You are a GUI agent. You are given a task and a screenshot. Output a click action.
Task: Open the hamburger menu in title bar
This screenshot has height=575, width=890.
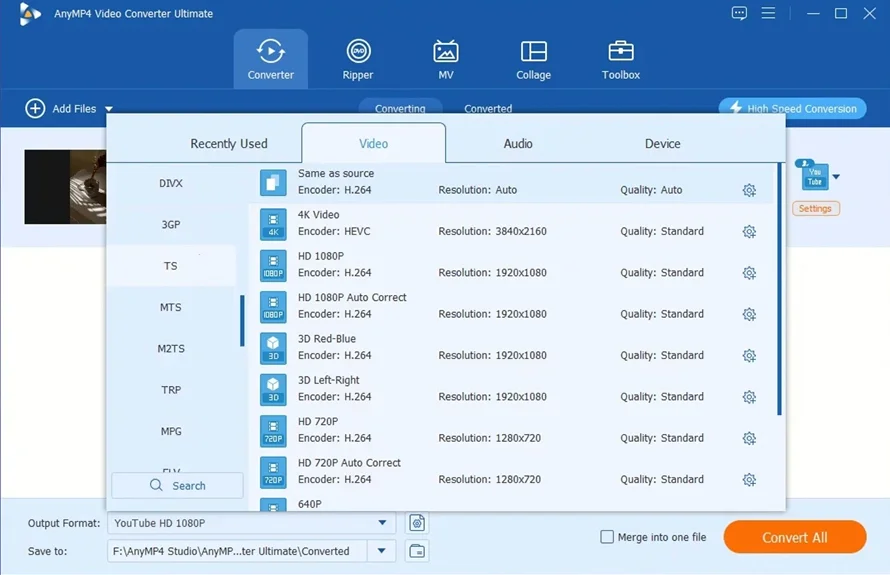pos(768,12)
